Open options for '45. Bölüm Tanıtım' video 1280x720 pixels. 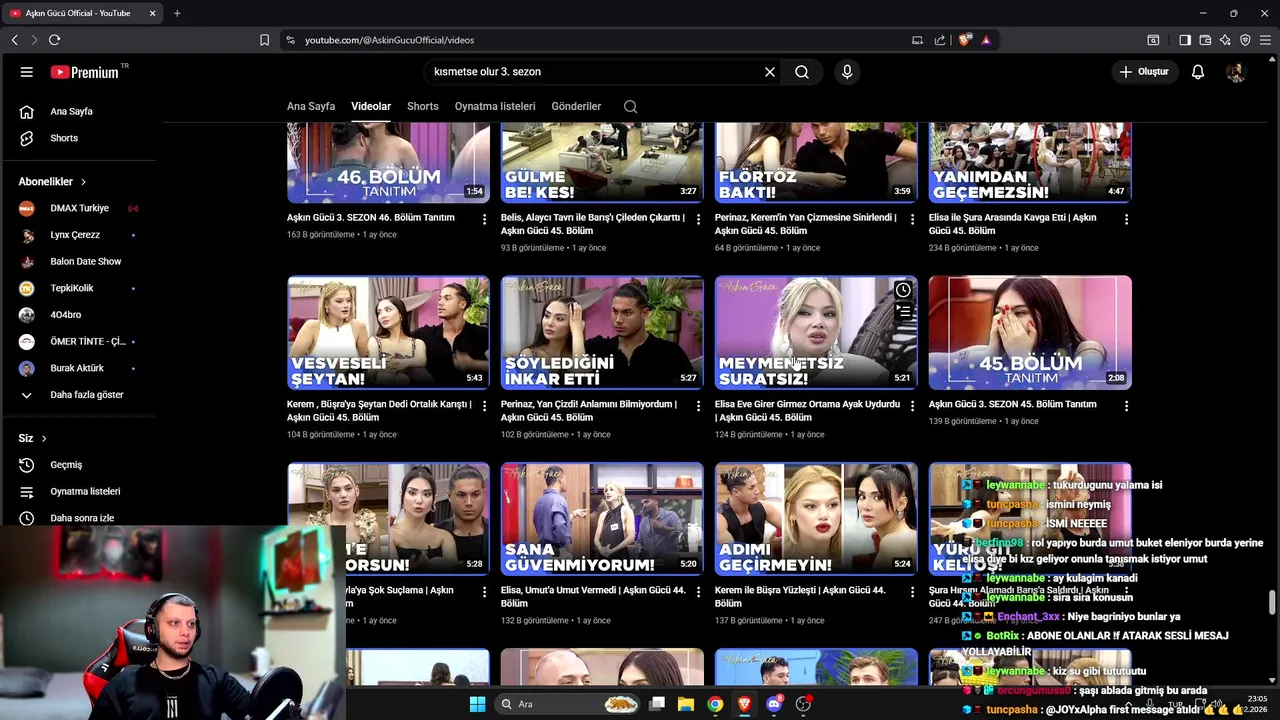coord(1126,406)
